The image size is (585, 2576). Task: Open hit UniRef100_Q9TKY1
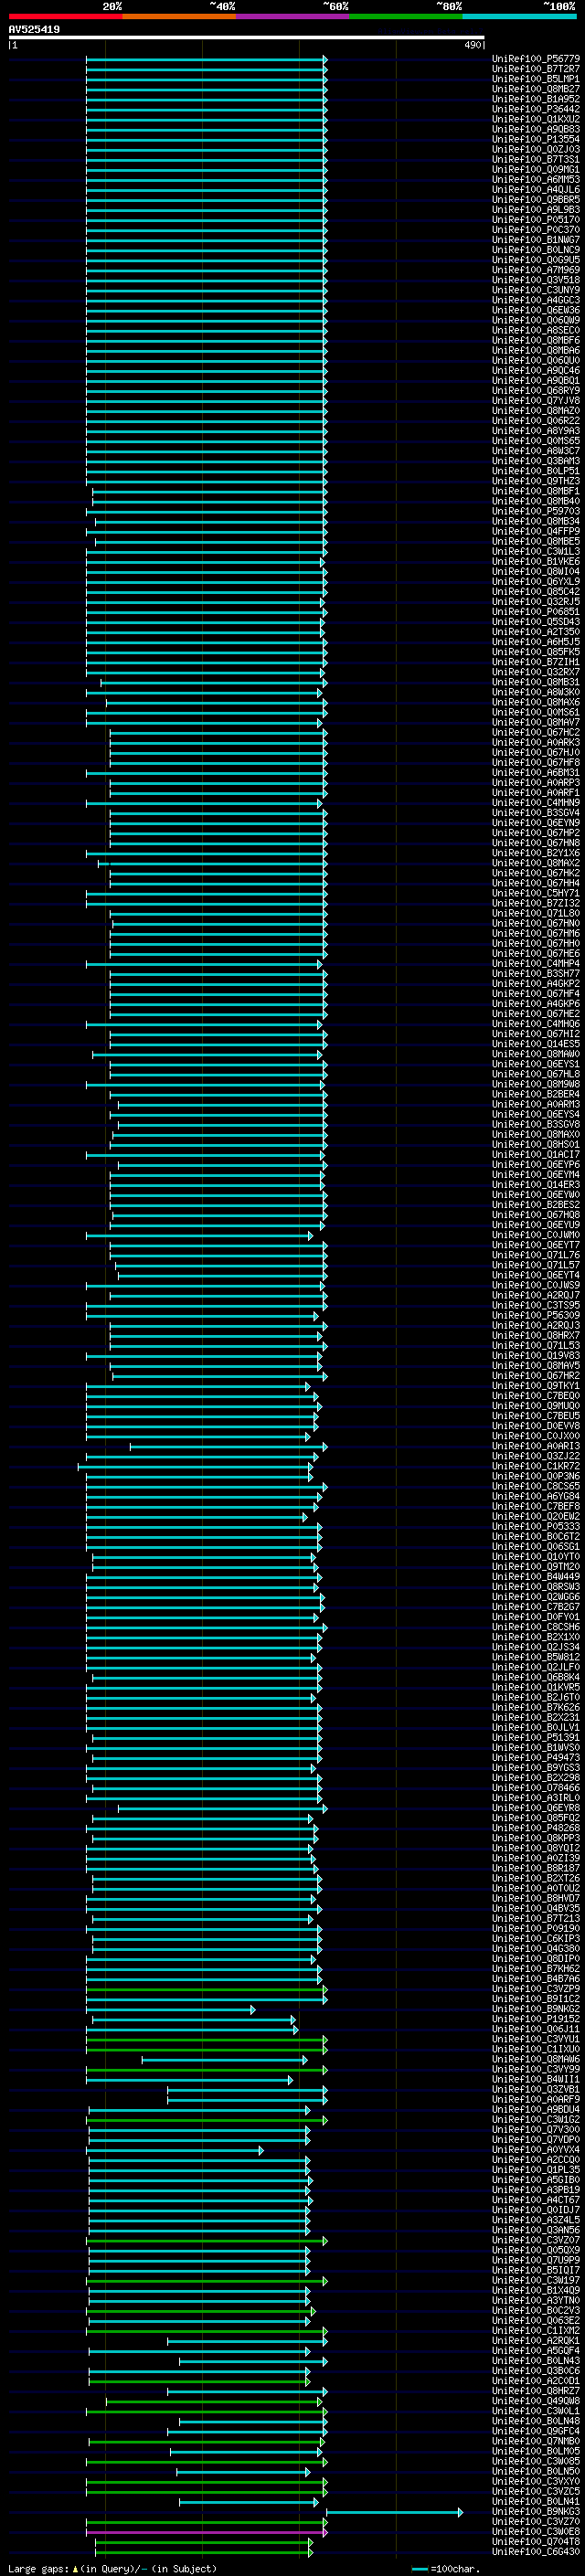[x=536, y=1386]
